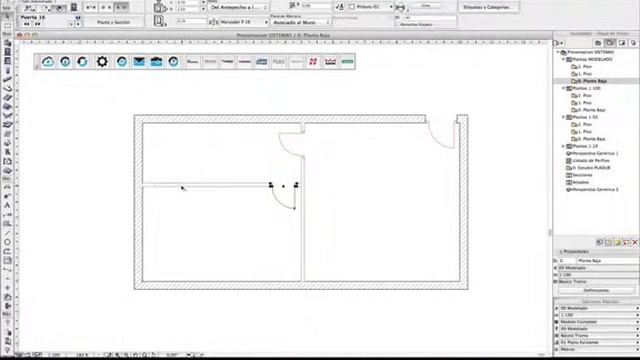
Task: Select 0. Planta Baja under Plantas MODELADO
Action: (x=591, y=81)
